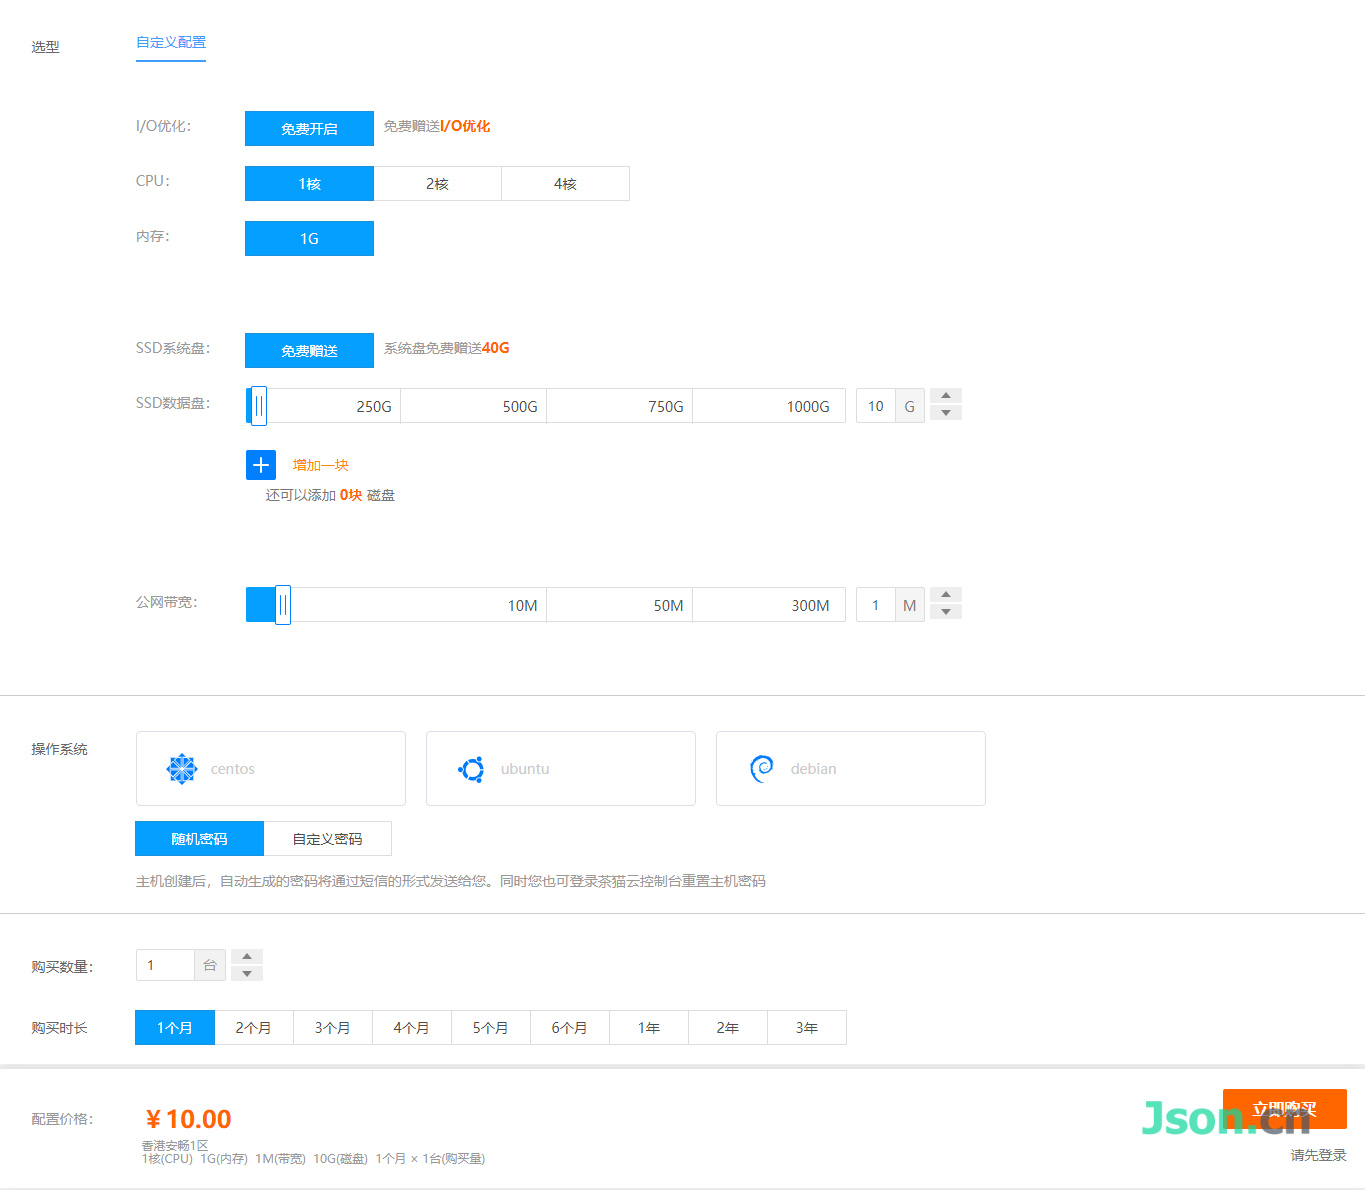The width and height of the screenshot is (1365, 1190).
Task: Click the 免费开启 I/O optimization button
Action: coord(309,129)
